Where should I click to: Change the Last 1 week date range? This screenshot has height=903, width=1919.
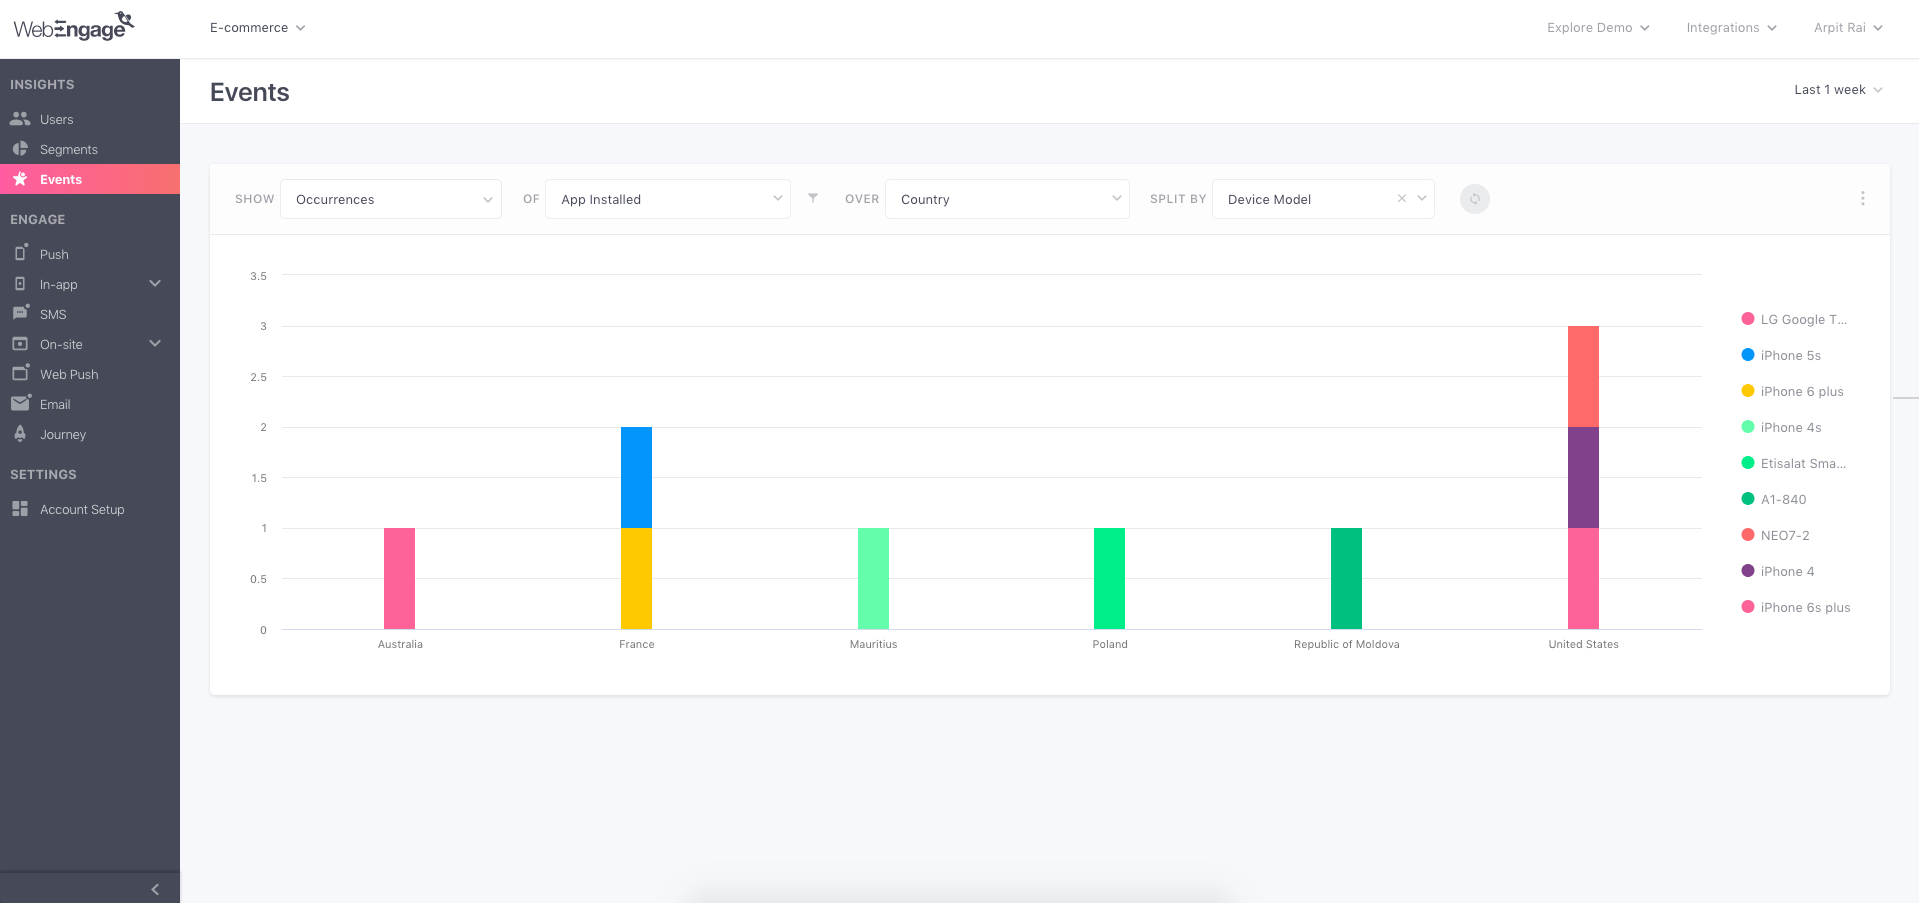click(x=1838, y=90)
